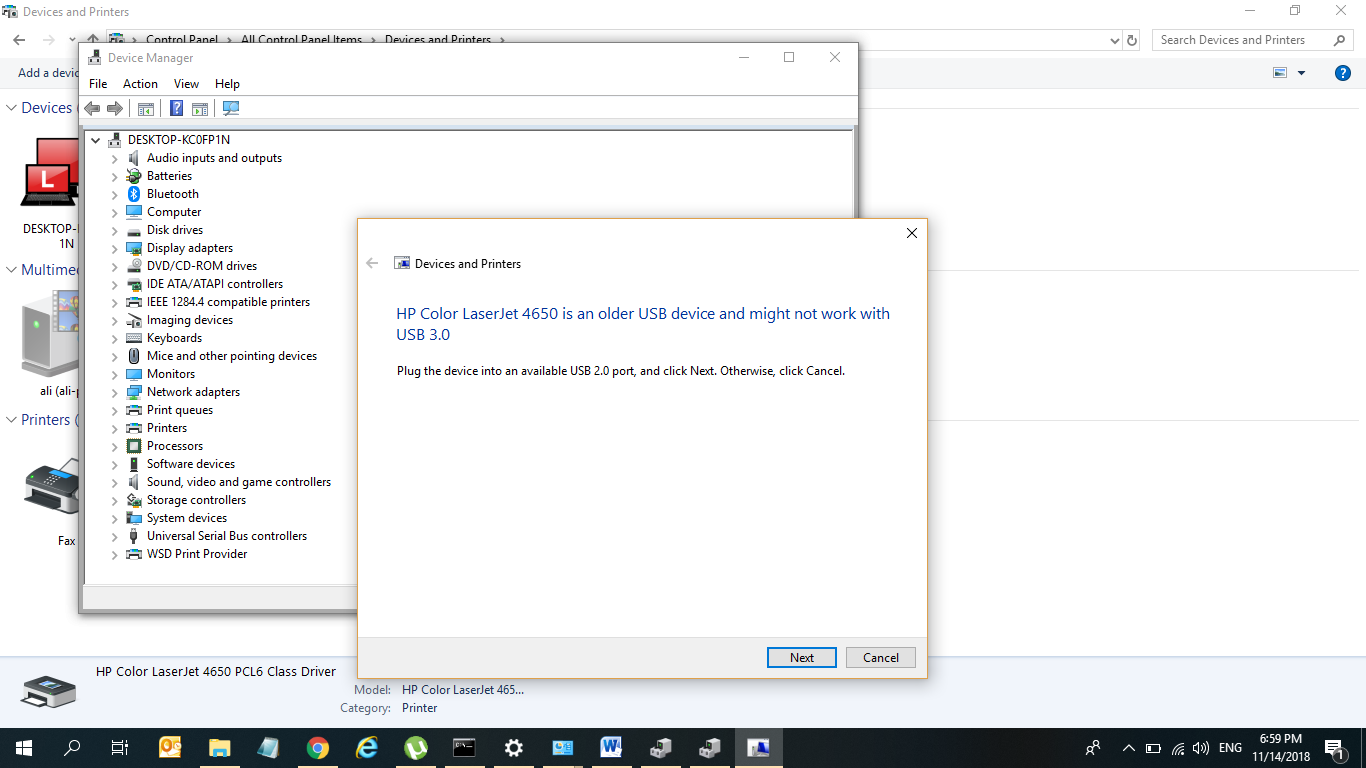Image resolution: width=1366 pixels, height=768 pixels.
Task: Click the Scan for hardware changes icon
Action: (231, 108)
